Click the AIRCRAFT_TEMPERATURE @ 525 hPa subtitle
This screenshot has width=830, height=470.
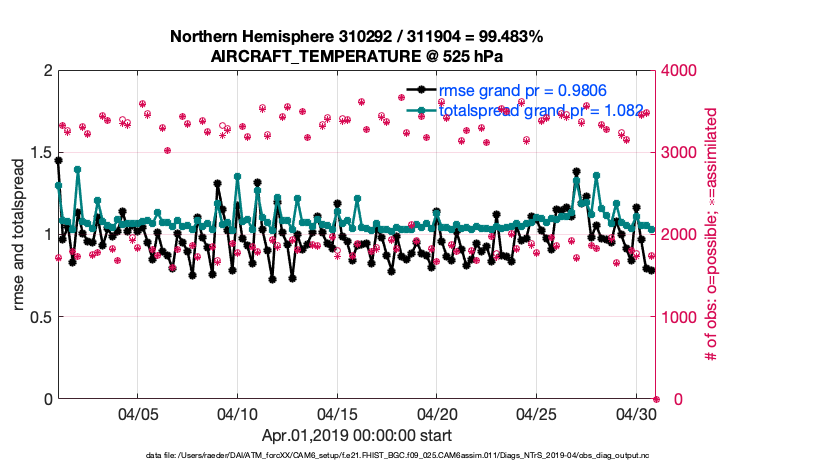pos(356,56)
